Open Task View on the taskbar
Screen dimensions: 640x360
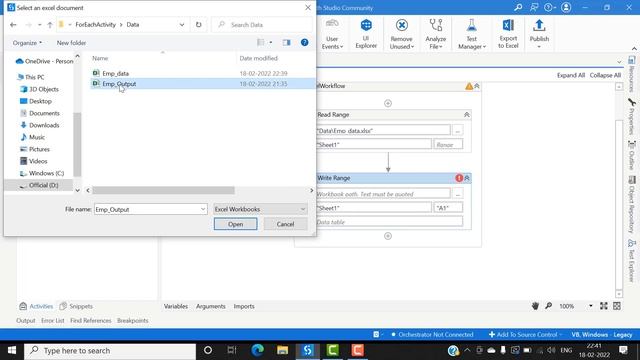(x=232, y=350)
